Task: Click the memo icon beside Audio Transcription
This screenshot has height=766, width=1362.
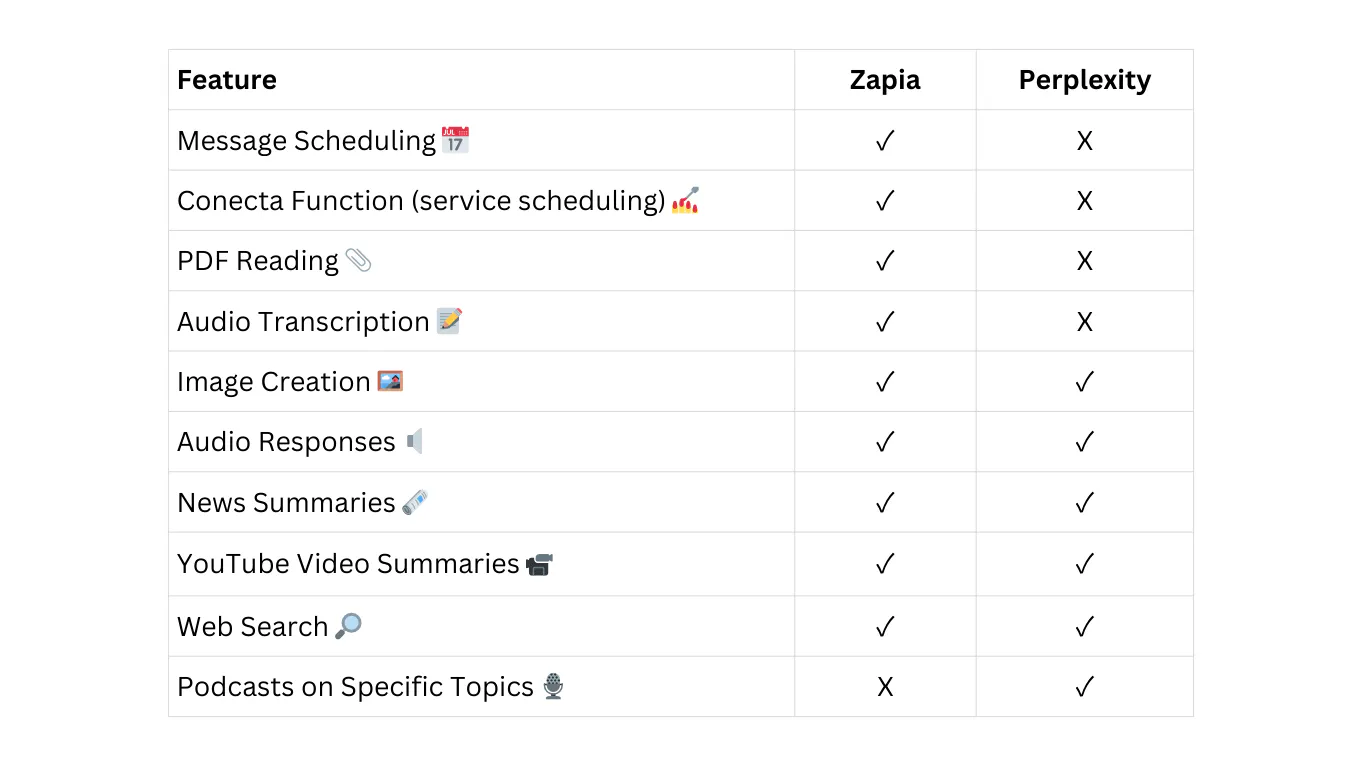Action: [x=450, y=321]
